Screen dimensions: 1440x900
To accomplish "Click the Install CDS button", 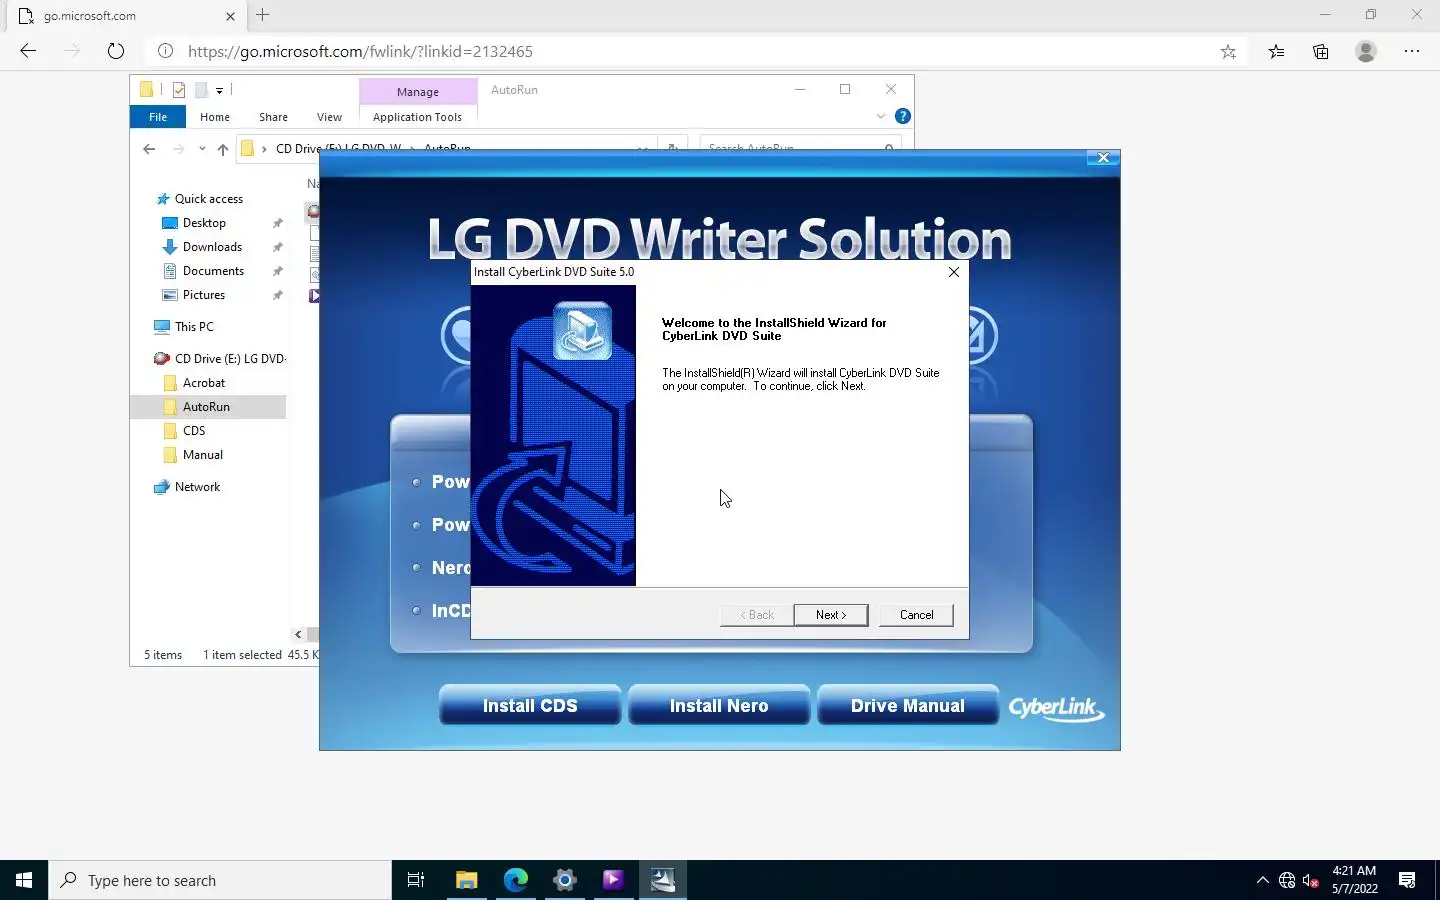I will (x=530, y=705).
